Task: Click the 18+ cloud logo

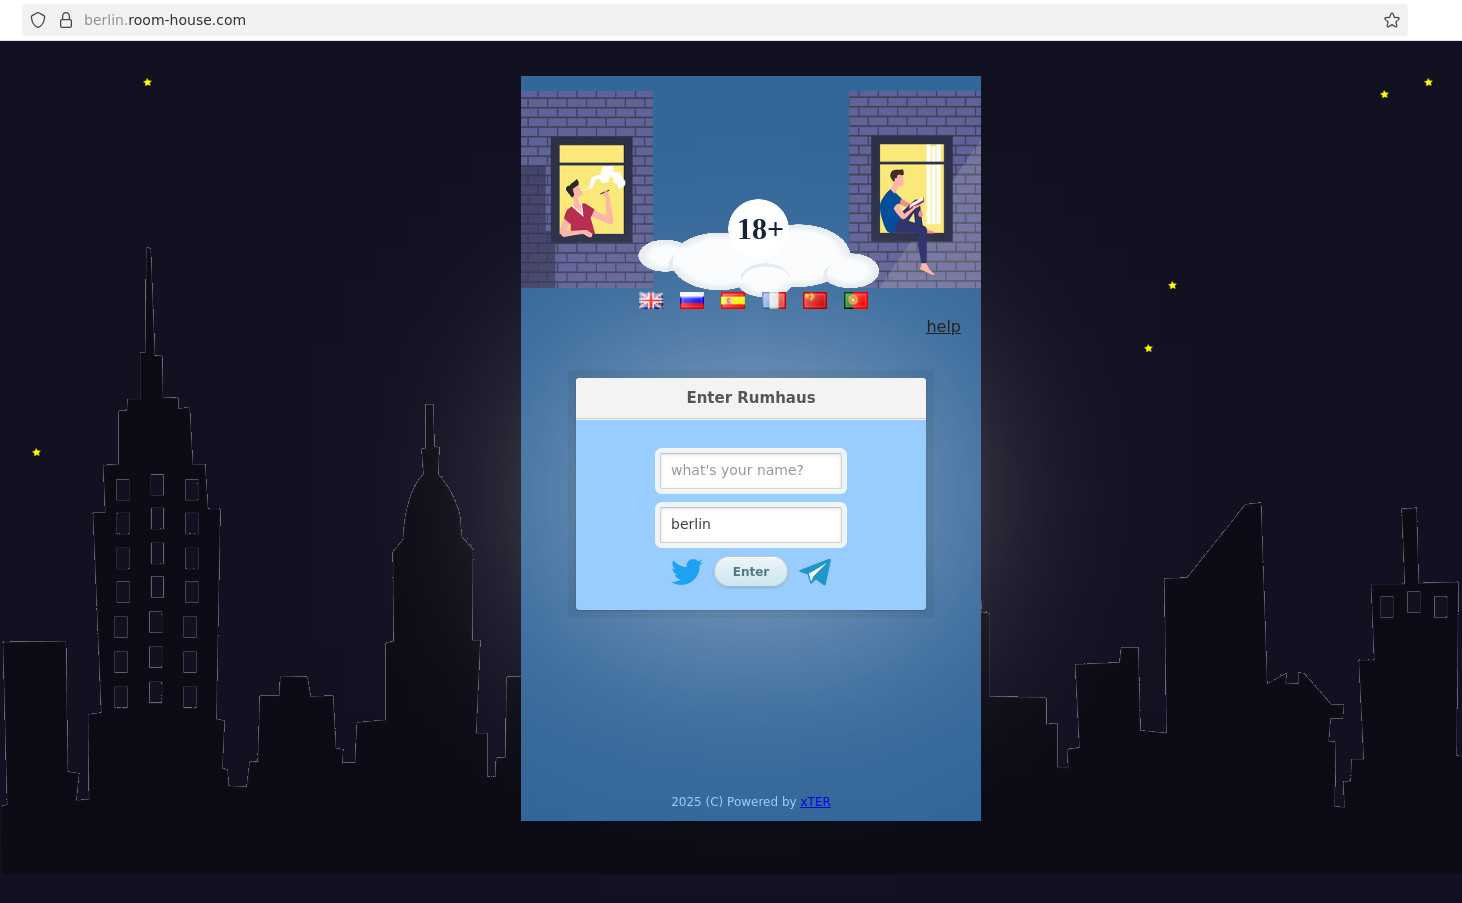Action: [759, 245]
